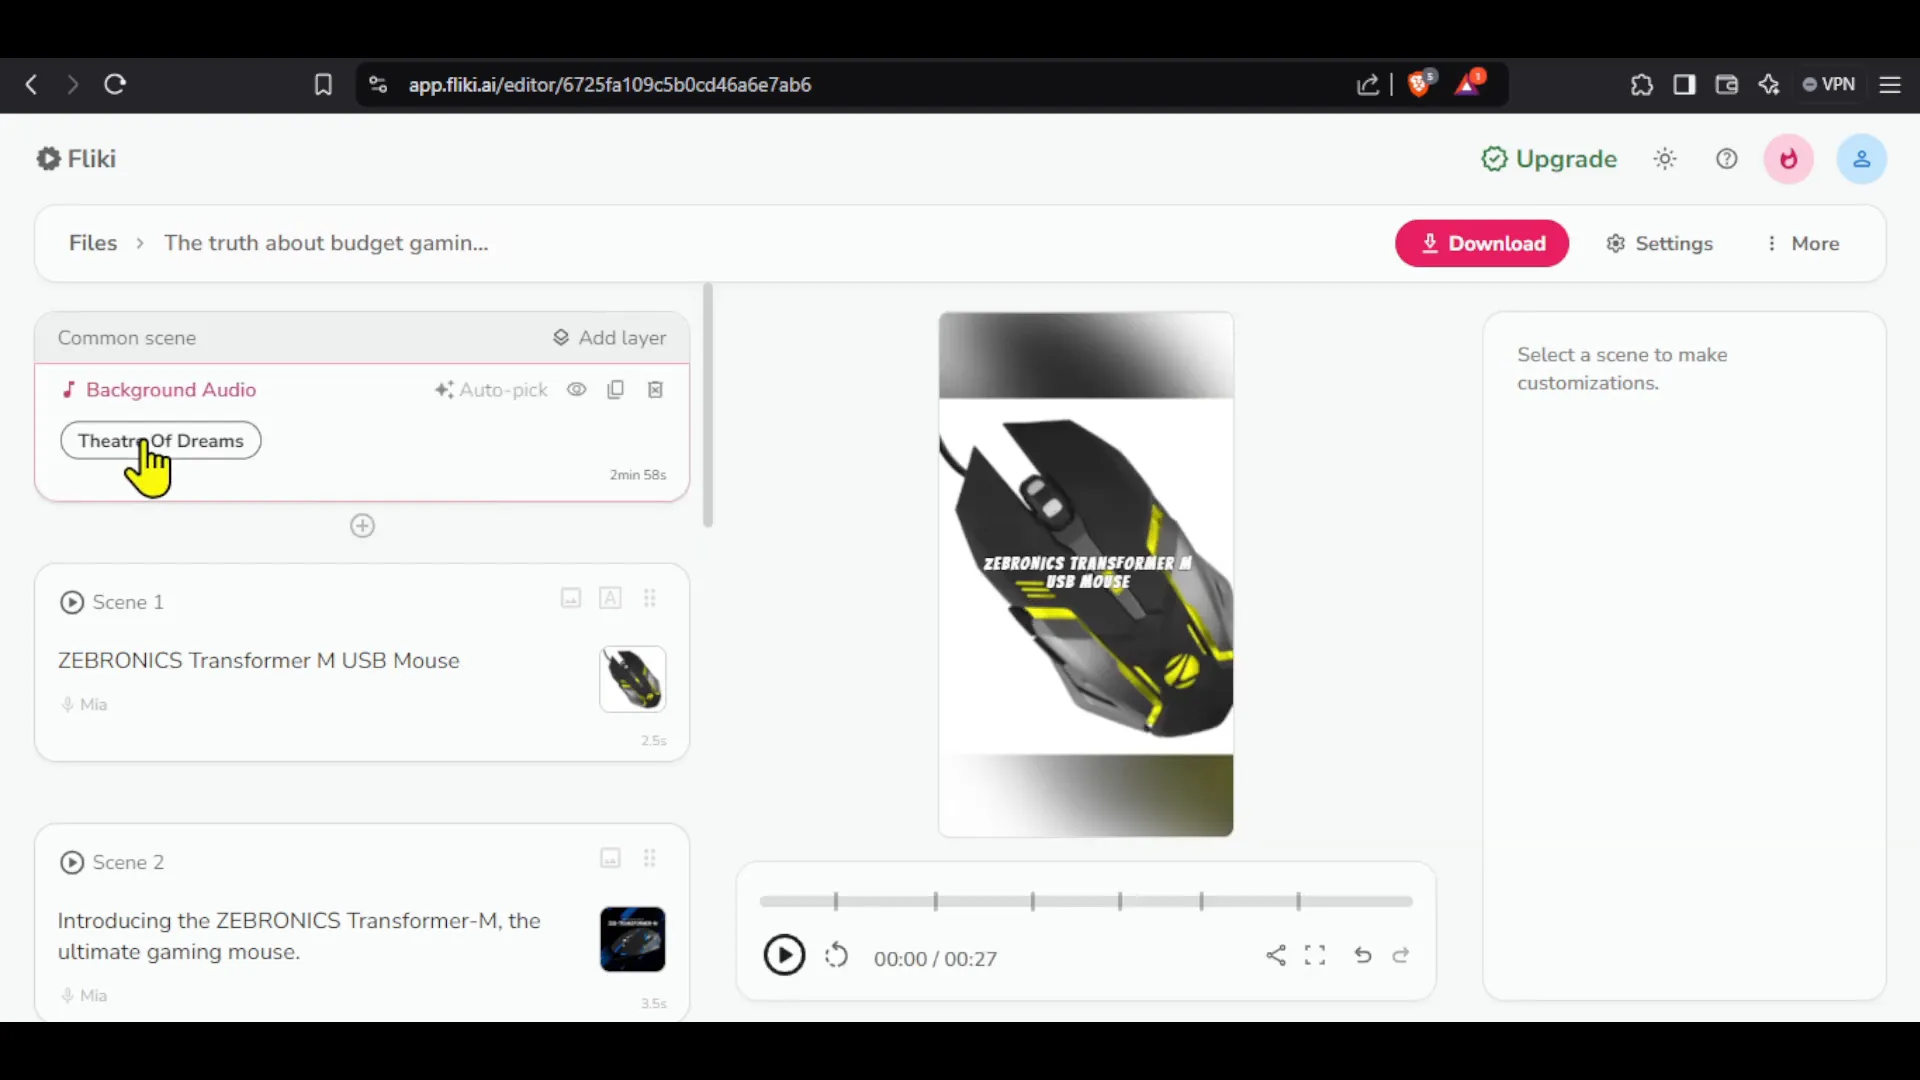
Task: Click the regenerate preview icon
Action: [837, 956]
